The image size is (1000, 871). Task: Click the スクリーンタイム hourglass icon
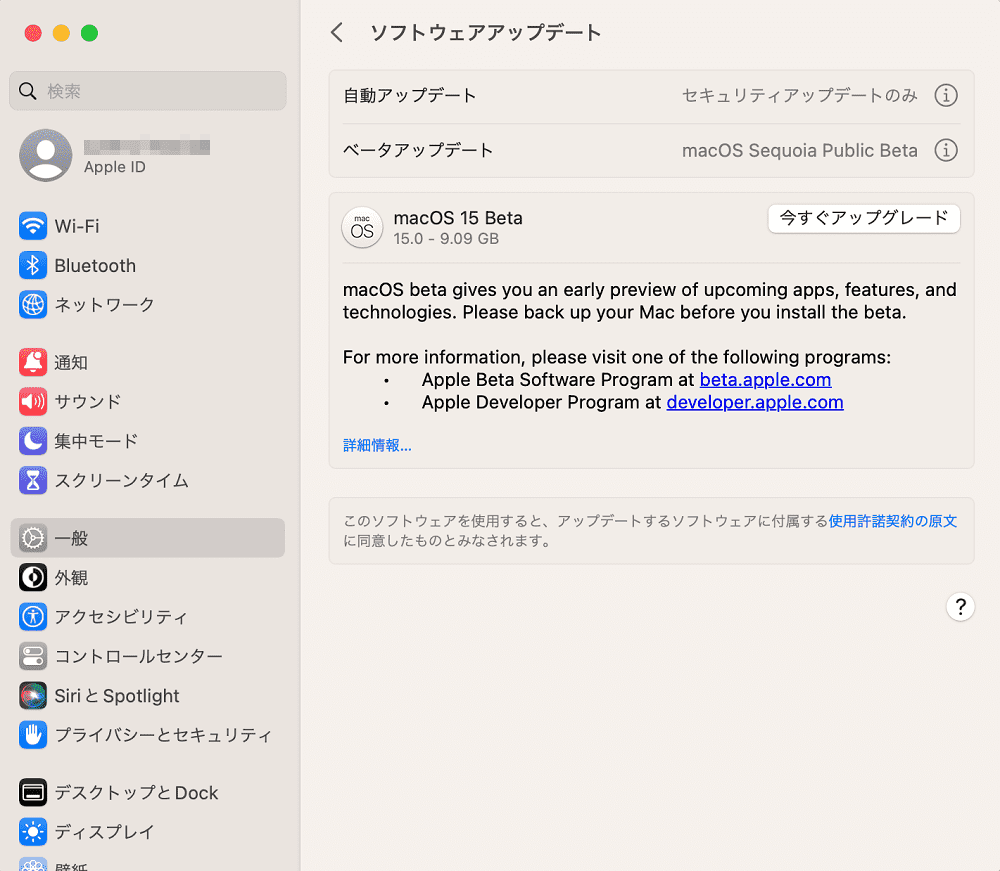pos(33,480)
